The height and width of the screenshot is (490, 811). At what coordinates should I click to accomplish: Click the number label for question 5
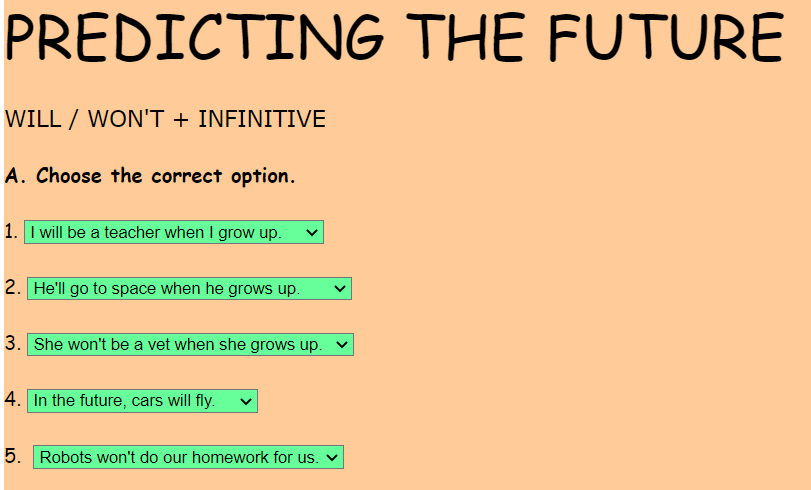12,456
